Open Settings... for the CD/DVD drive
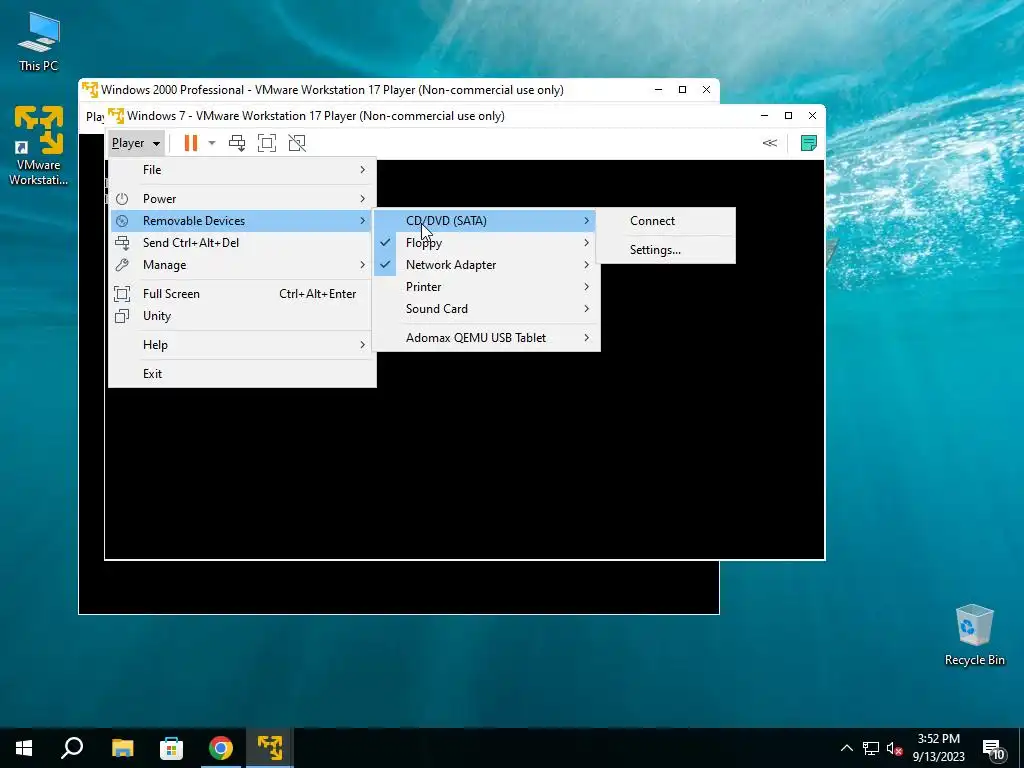This screenshot has height=768, width=1024. (x=665, y=250)
